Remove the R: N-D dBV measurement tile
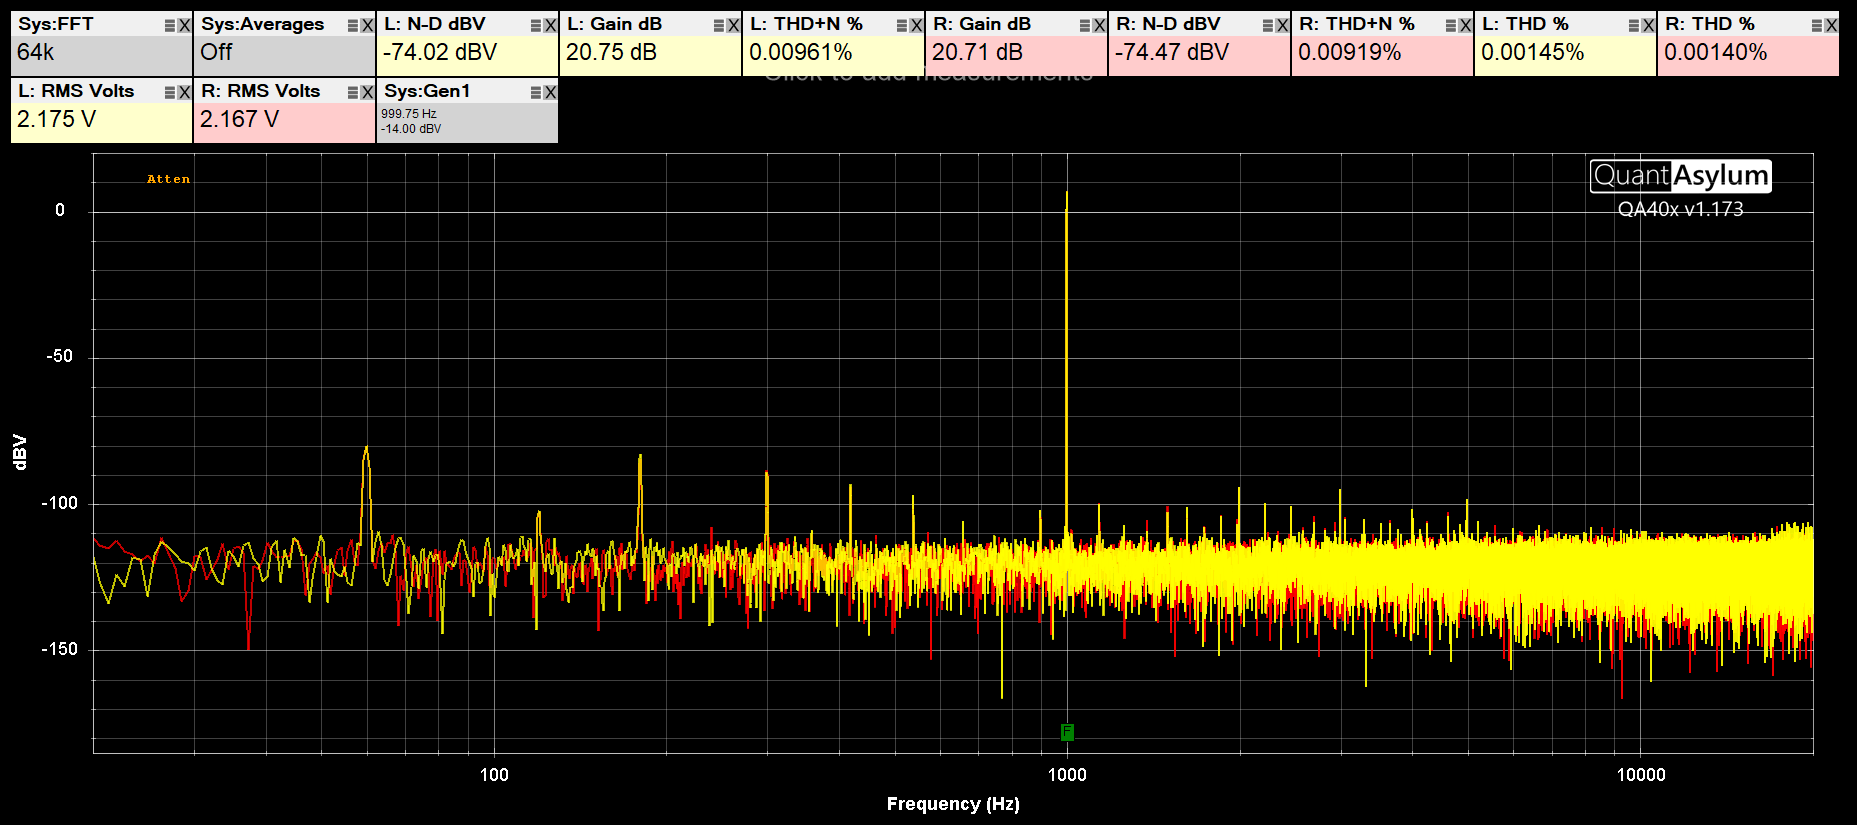The height and width of the screenshot is (825, 1857). coord(1282,25)
